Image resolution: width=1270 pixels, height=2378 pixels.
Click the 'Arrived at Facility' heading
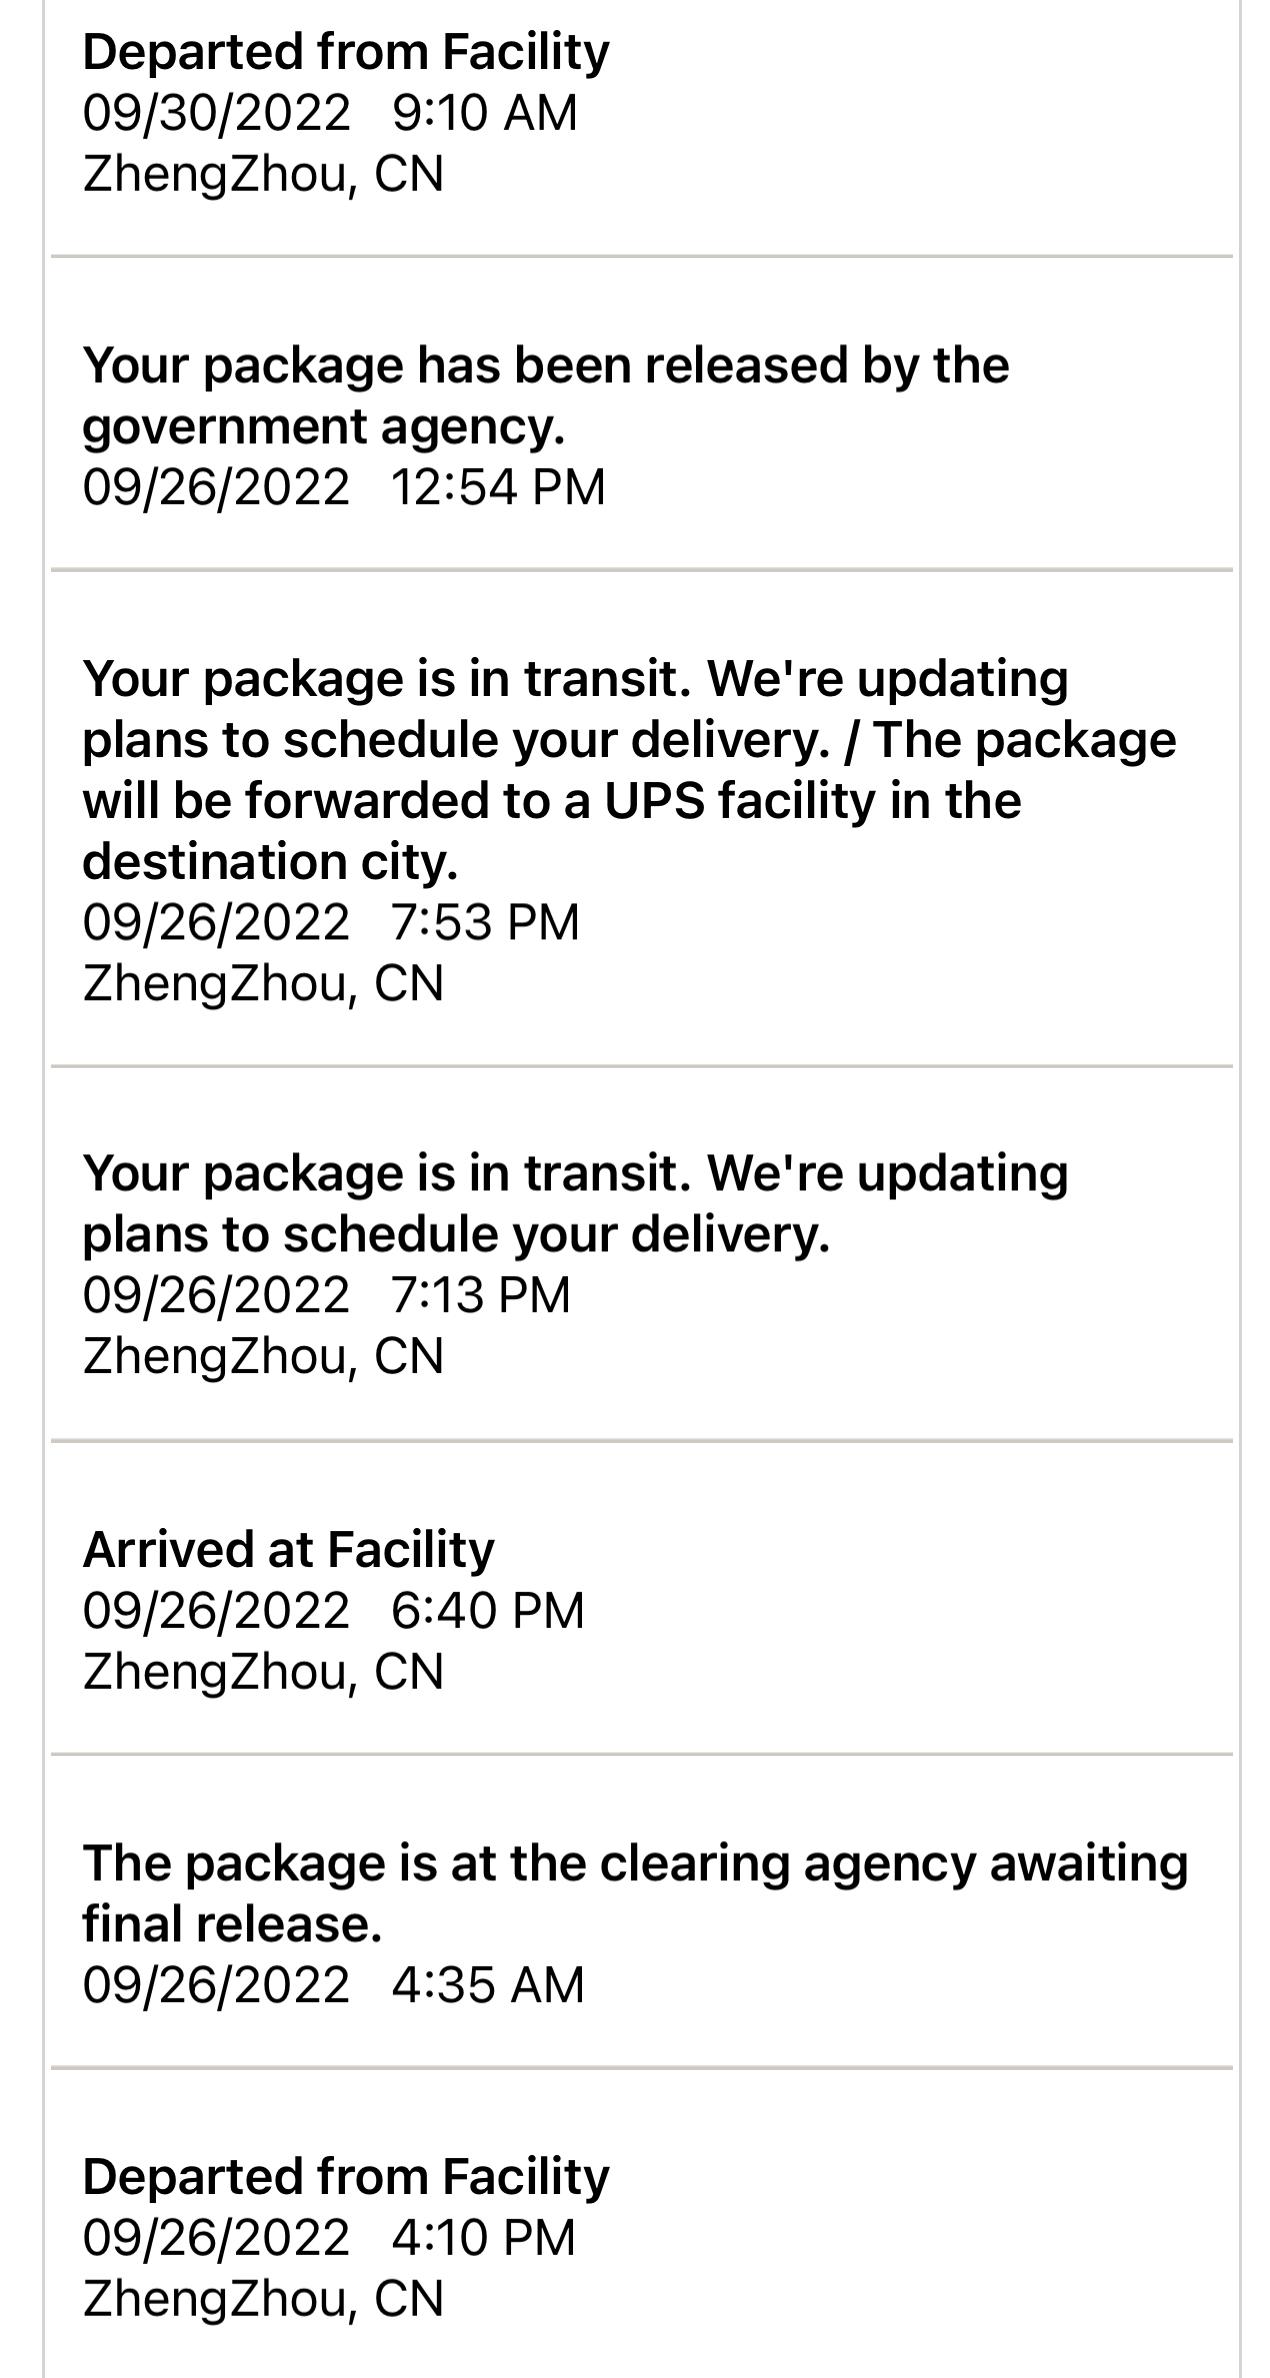pyautogui.click(x=288, y=1550)
